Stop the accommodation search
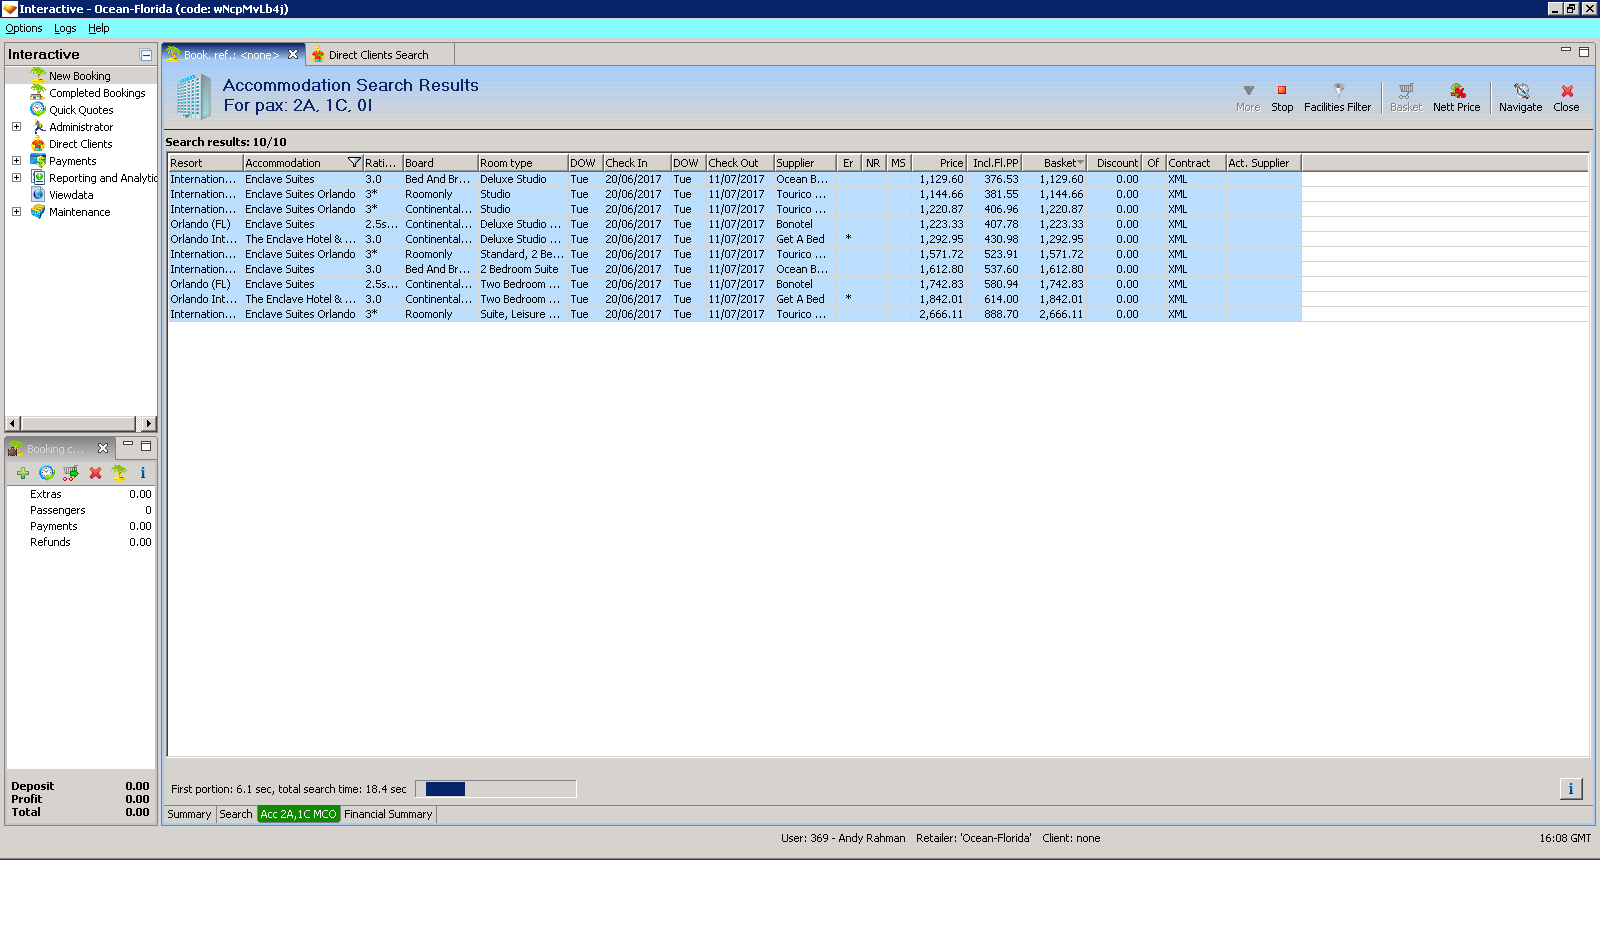 (1282, 97)
